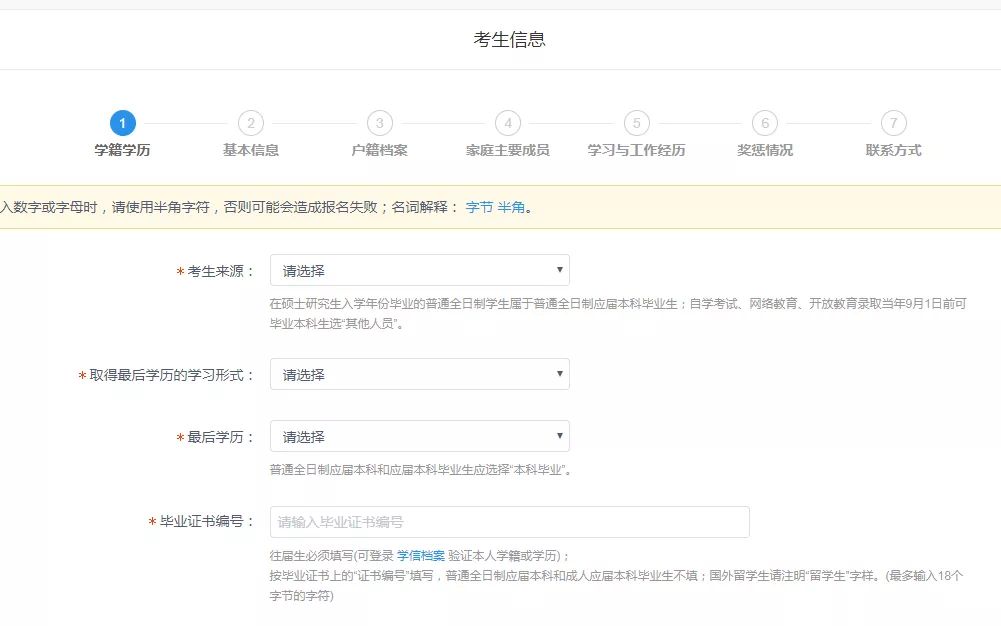This screenshot has width=1001, height=626.
Task: Click the 联系方式 step label
Action: tap(893, 150)
